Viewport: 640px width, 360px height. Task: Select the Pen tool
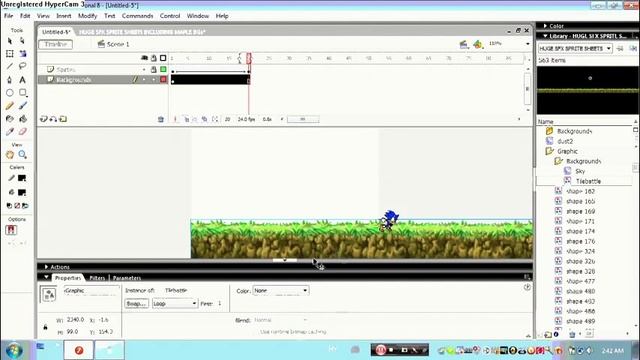pos(10,80)
